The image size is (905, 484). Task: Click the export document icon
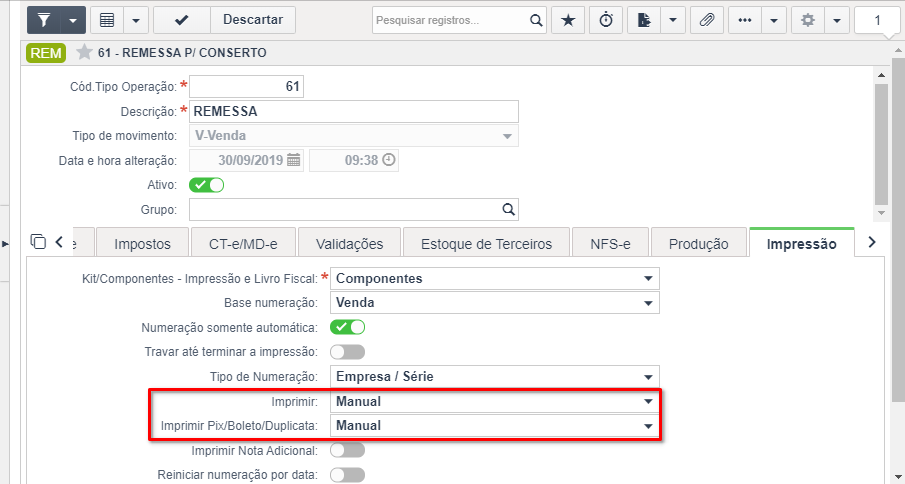click(x=644, y=20)
